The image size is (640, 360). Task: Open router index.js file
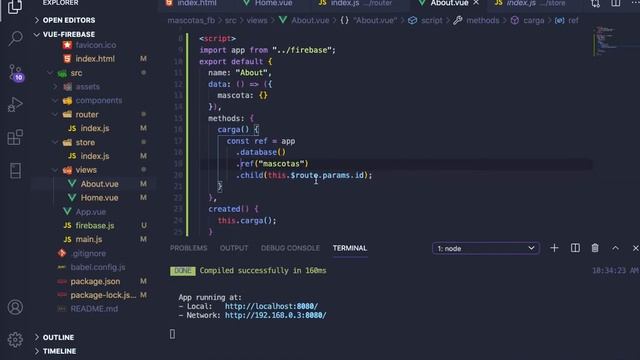pyautogui.click(x=95, y=128)
